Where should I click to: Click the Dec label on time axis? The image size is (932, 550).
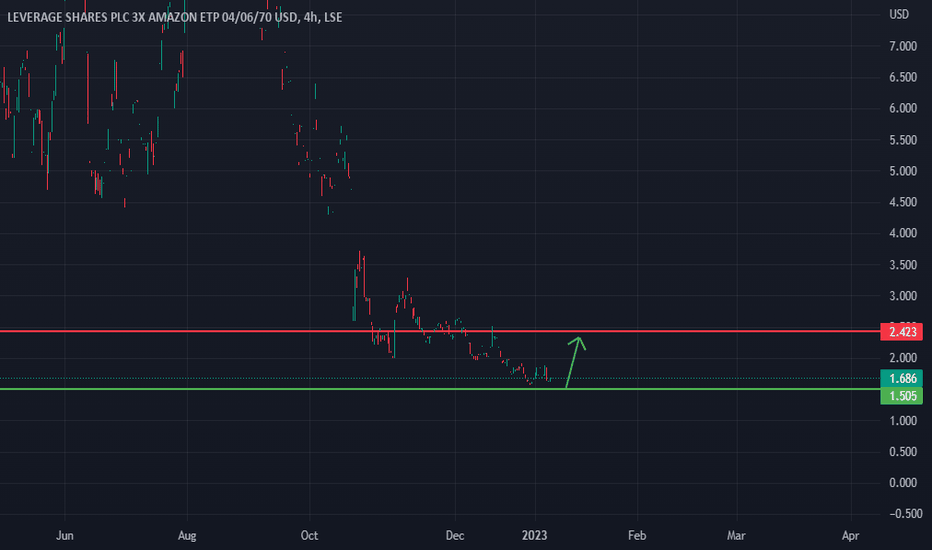pyautogui.click(x=455, y=536)
